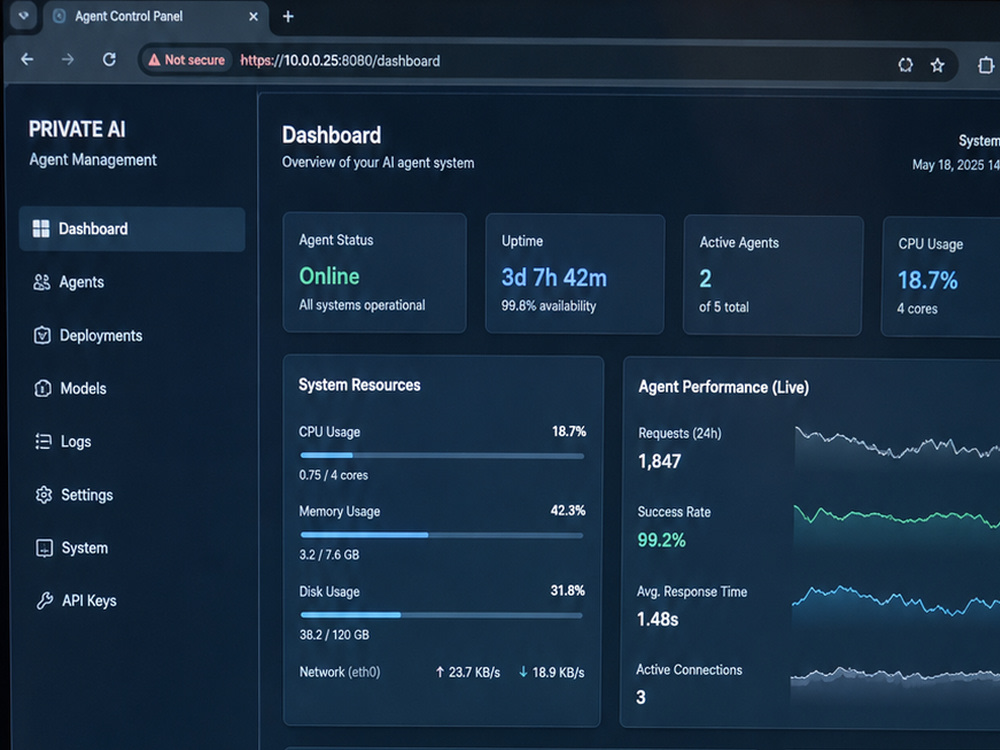The height and width of the screenshot is (750, 1000).
Task: Click the May 18, 2025 timestamp
Action: tap(956, 165)
